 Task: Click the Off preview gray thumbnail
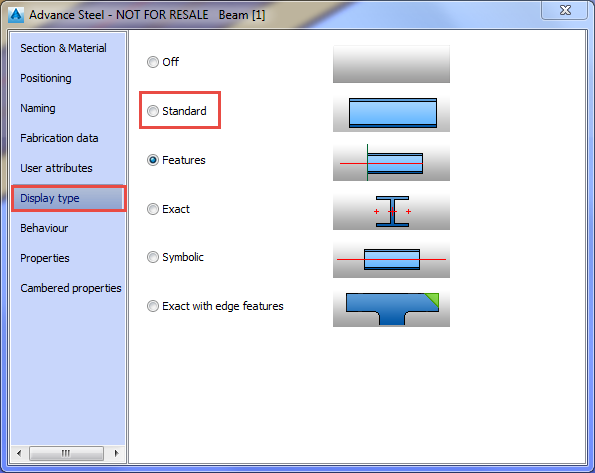[391, 64]
